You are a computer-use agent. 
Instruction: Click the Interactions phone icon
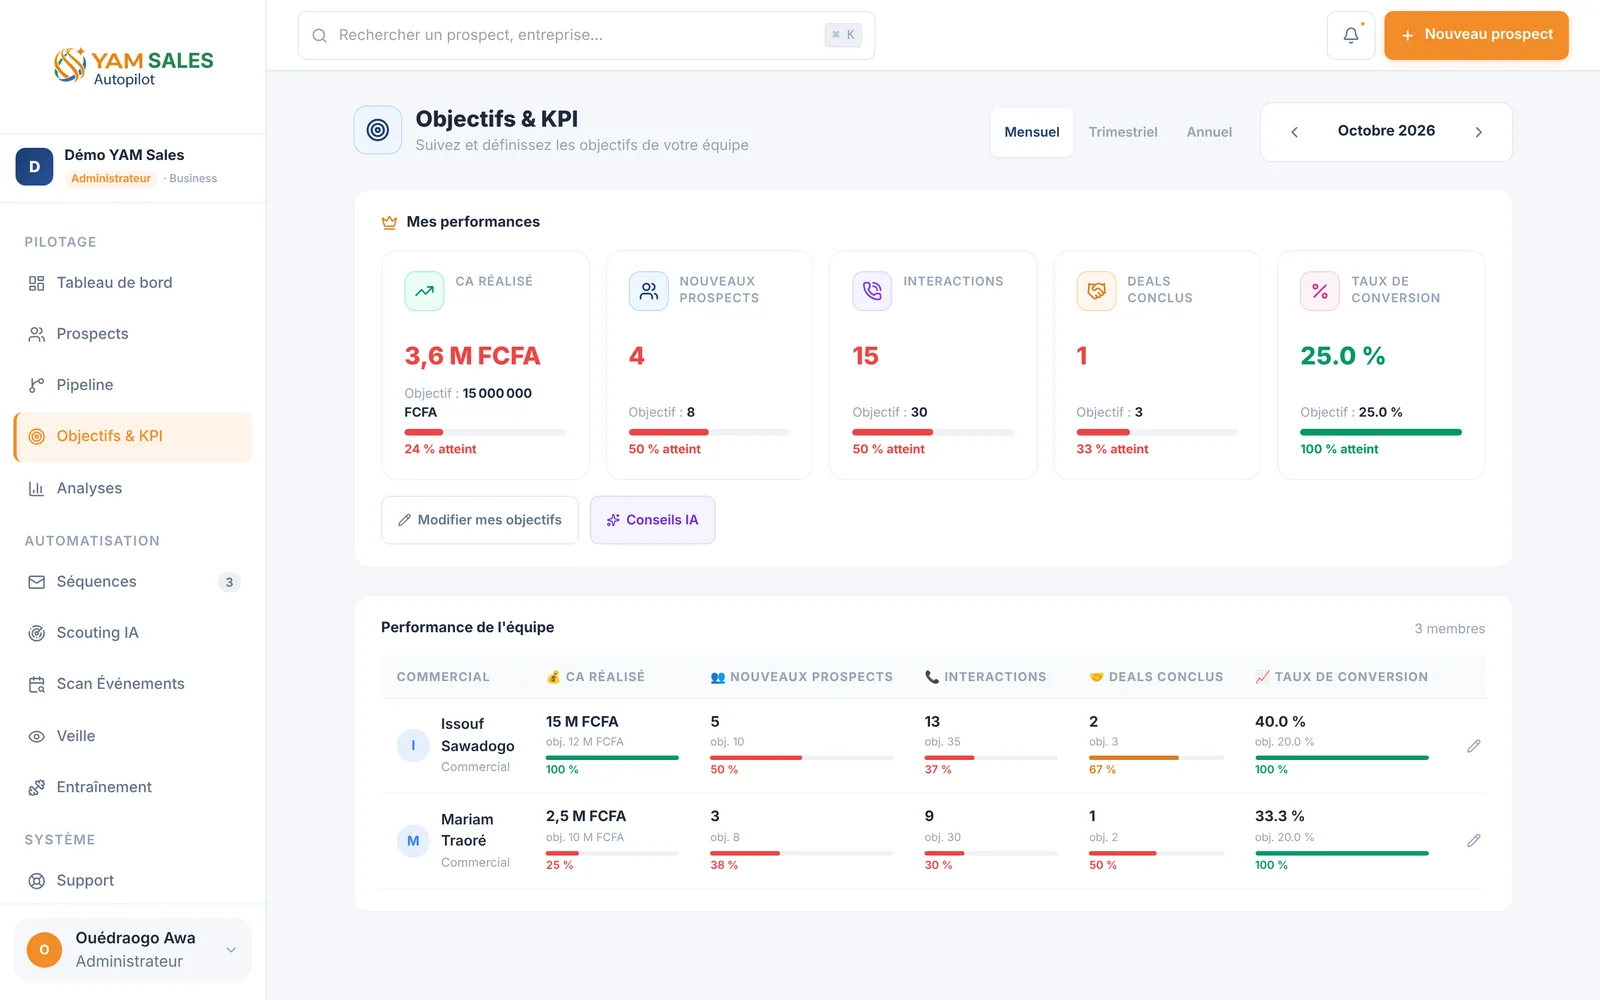872,291
